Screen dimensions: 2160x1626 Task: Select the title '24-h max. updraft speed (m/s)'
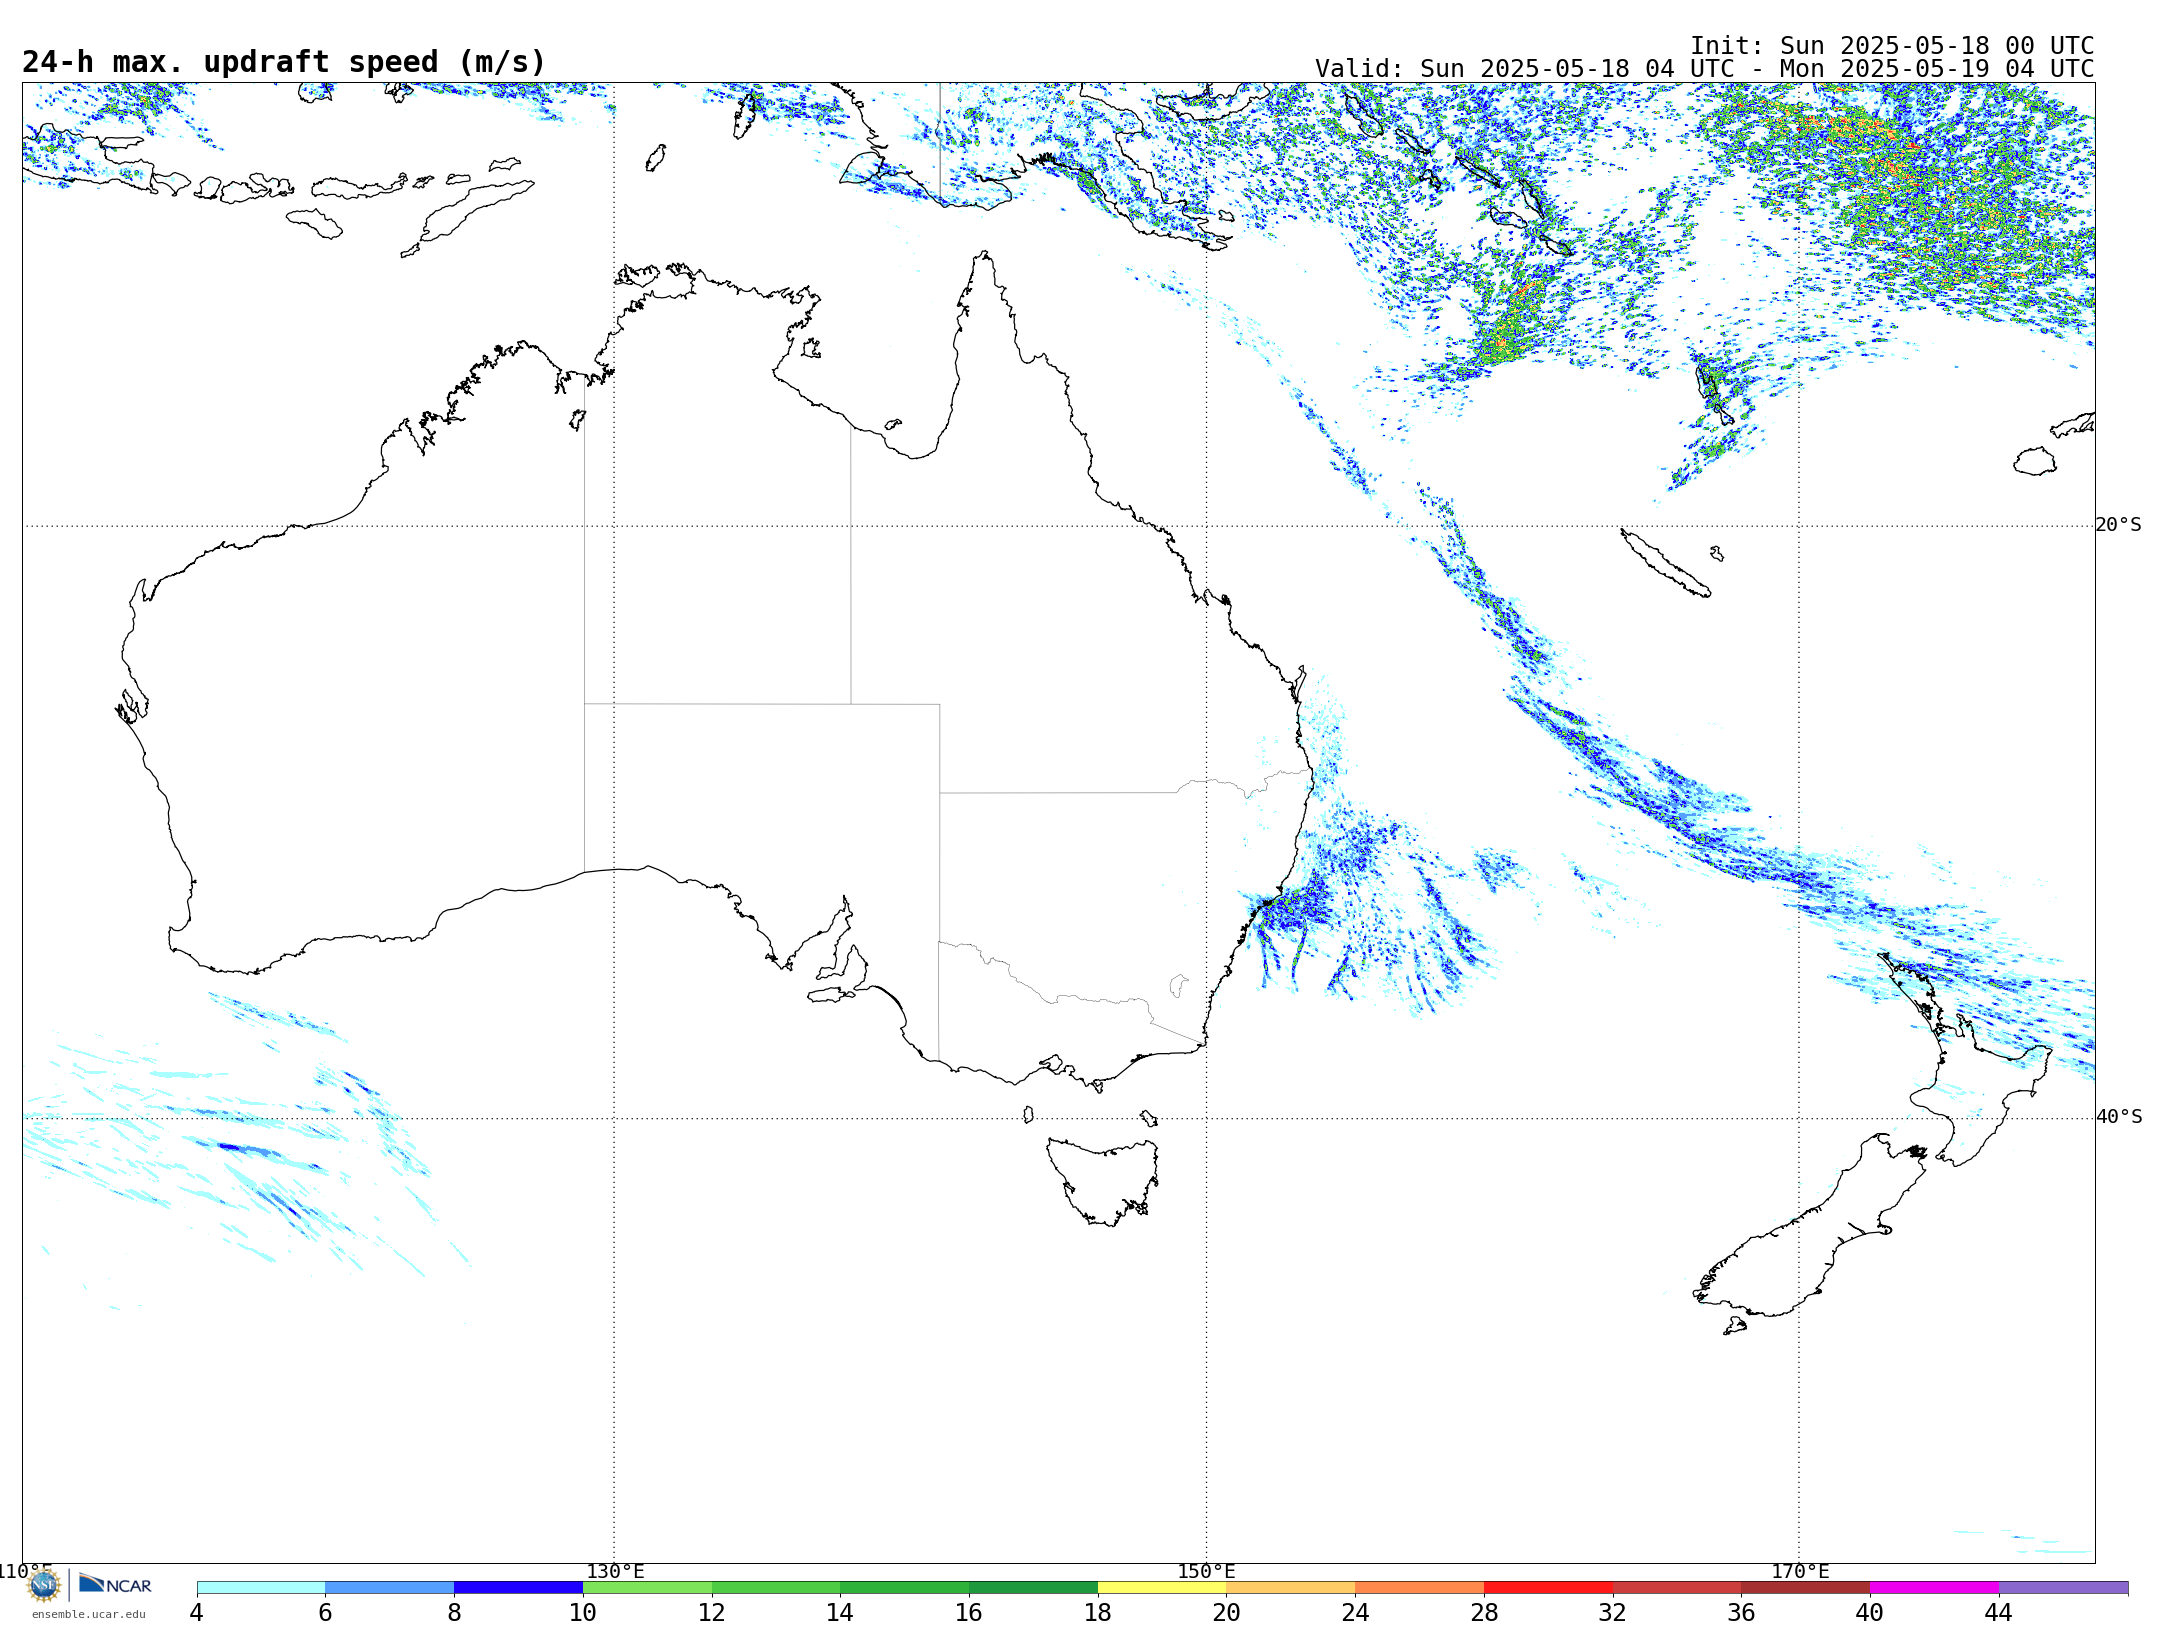click(x=284, y=62)
